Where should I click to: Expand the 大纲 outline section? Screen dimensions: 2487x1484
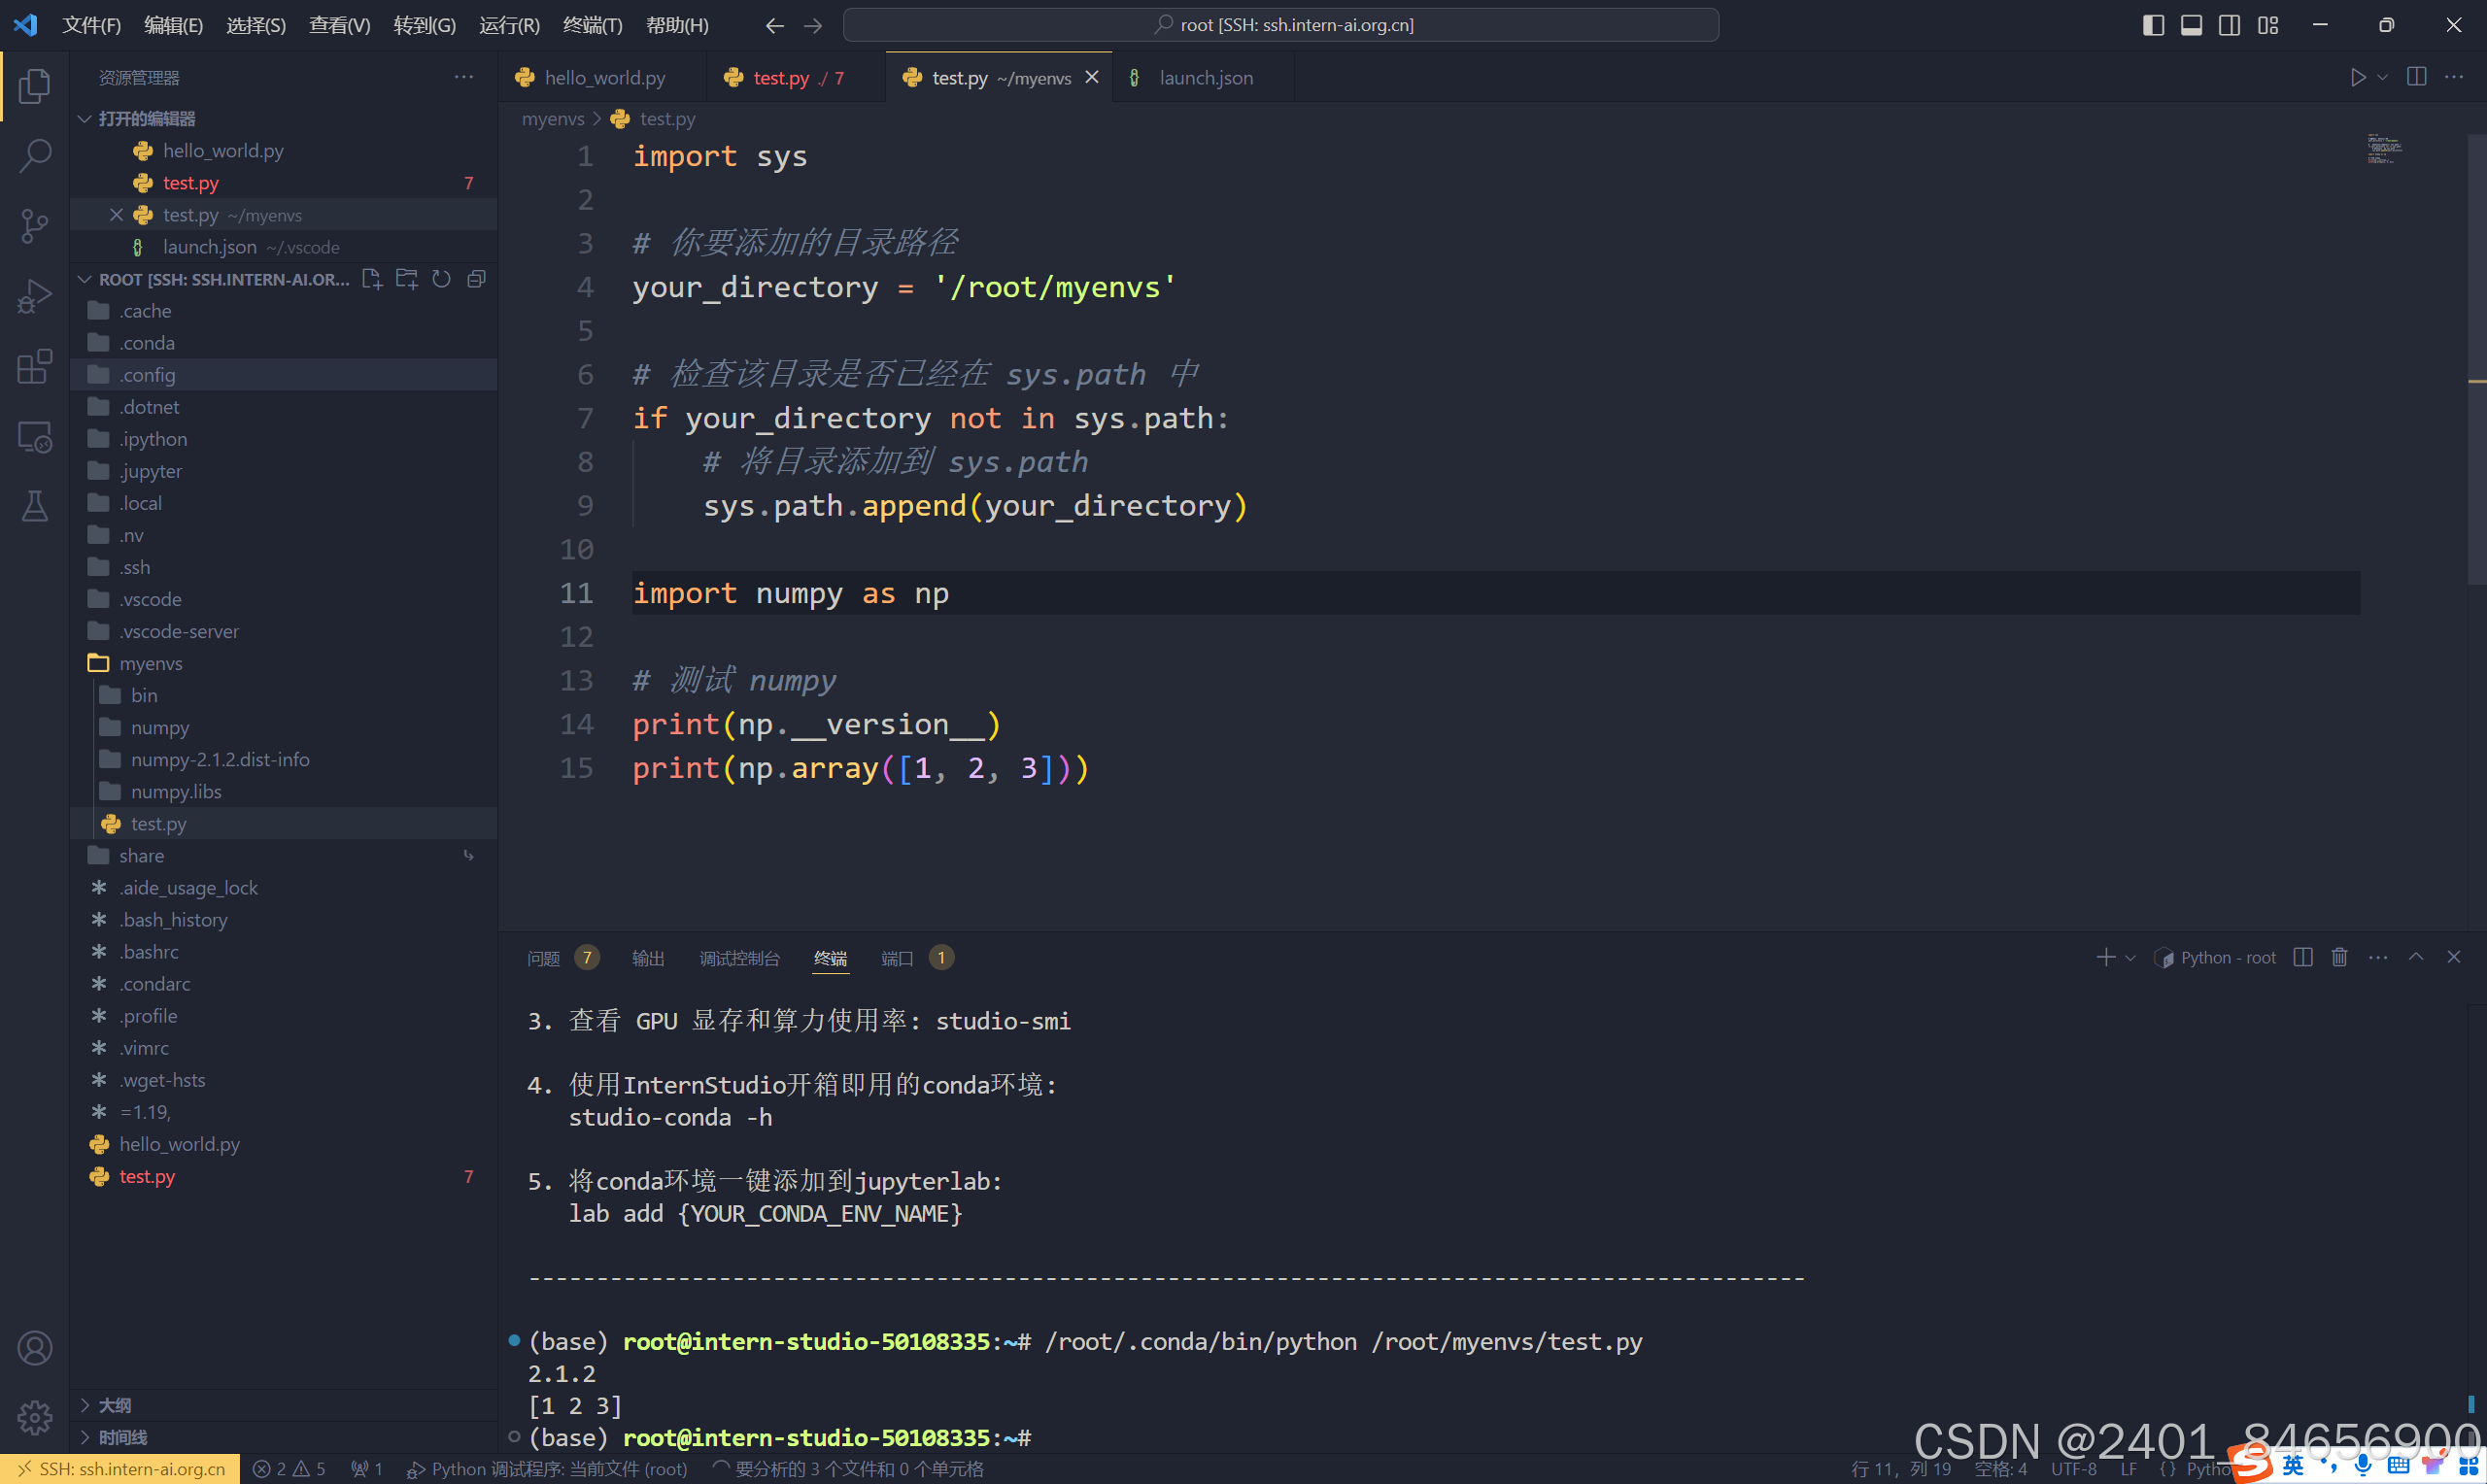pyautogui.click(x=114, y=1405)
